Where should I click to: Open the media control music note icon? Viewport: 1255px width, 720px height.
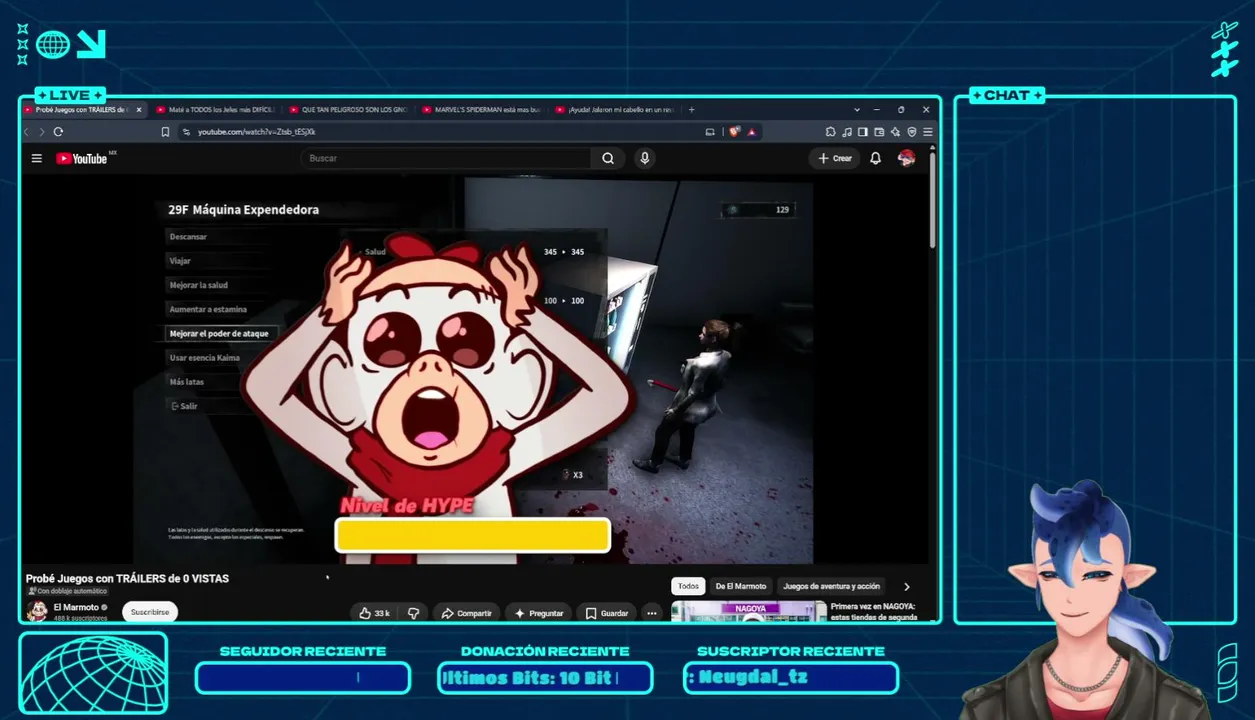[x=846, y=132]
